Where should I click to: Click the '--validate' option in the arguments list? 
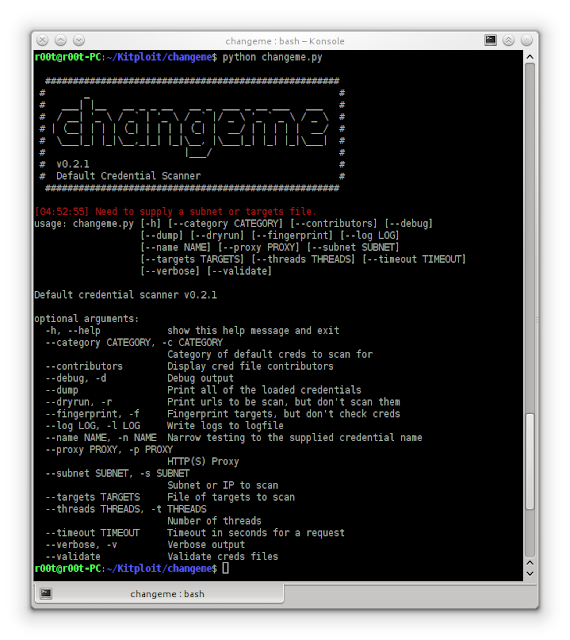(73, 556)
